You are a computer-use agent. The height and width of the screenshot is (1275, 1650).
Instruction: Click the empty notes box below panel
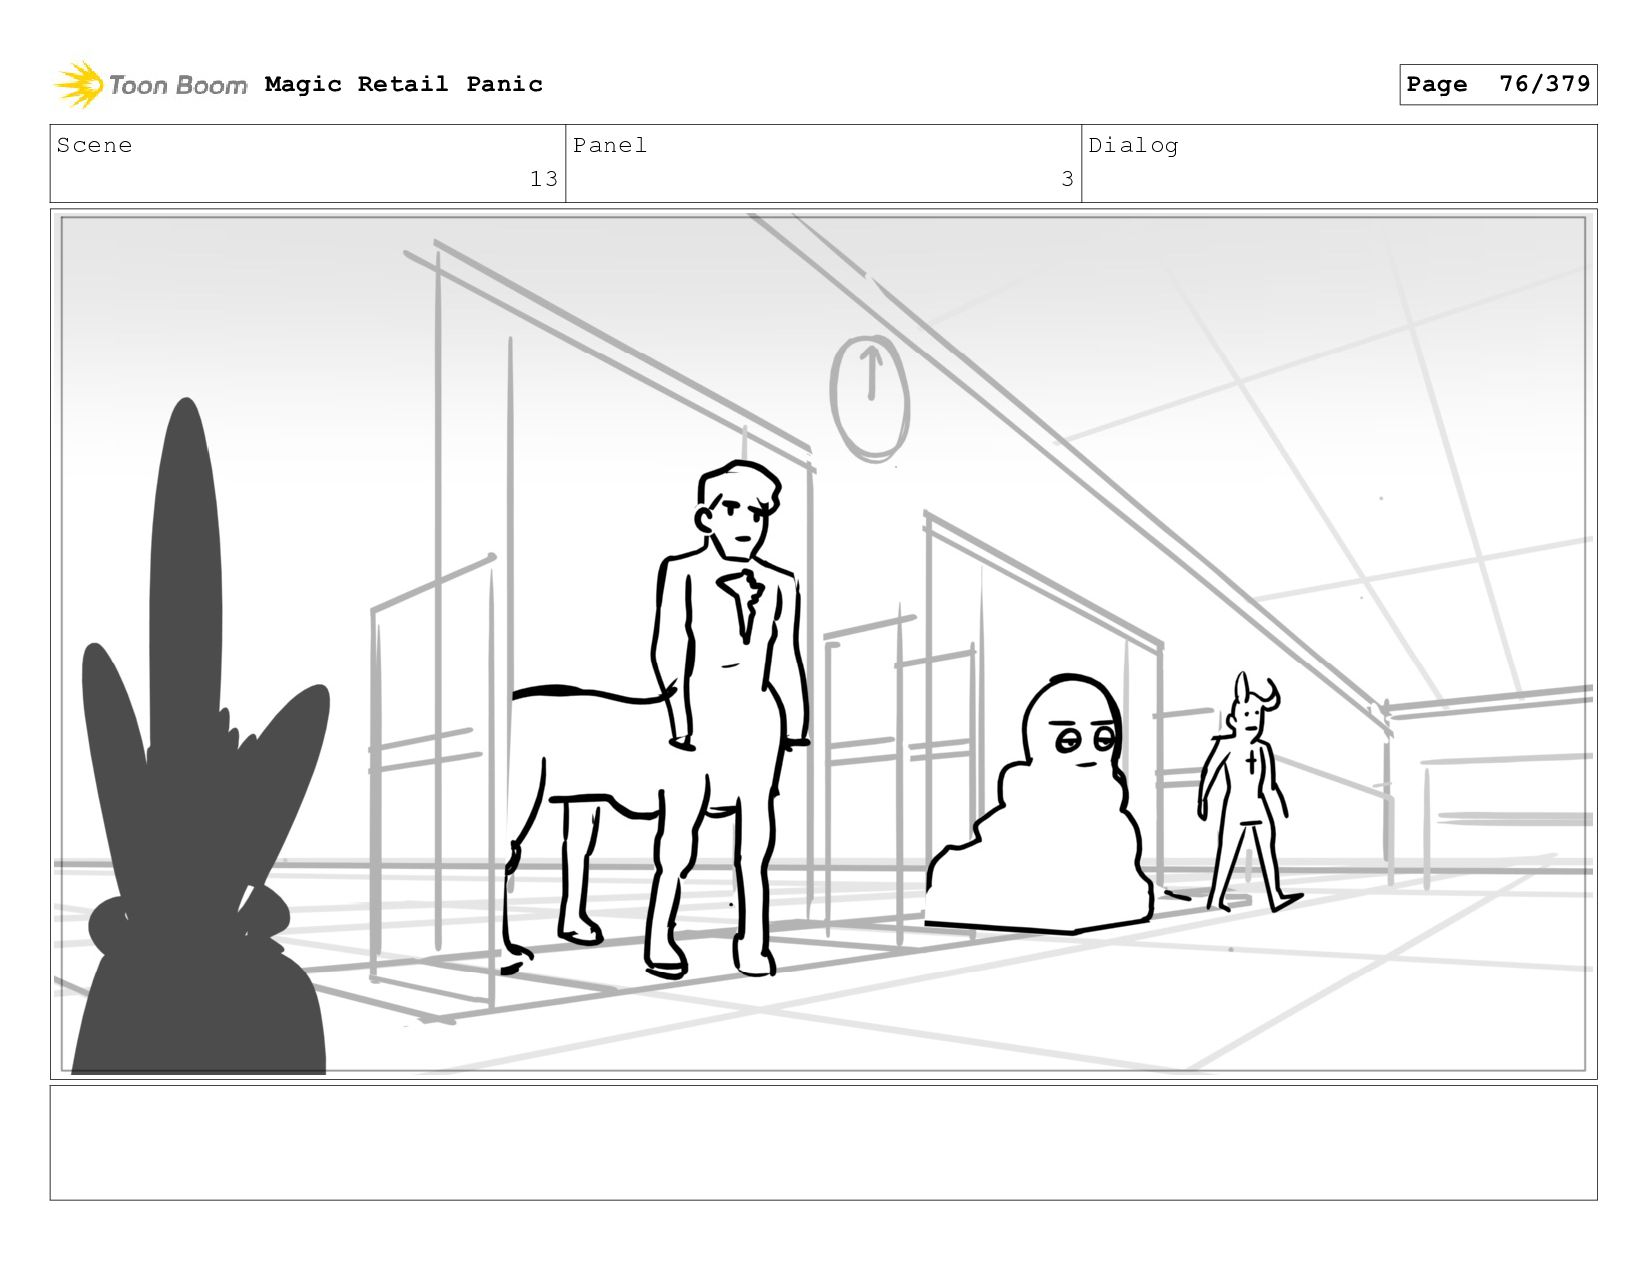[x=824, y=1143]
